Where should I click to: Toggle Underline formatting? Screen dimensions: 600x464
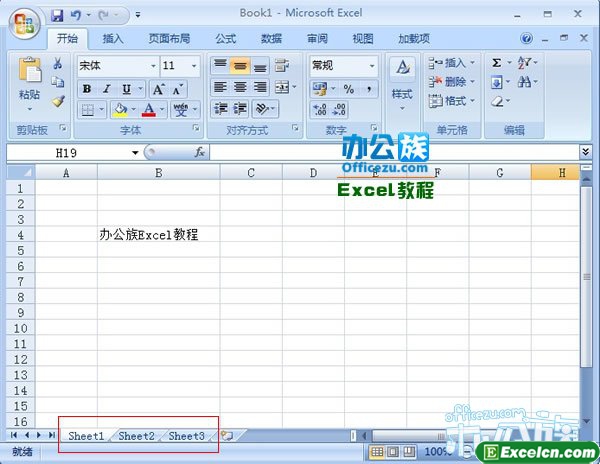point(126,90)
